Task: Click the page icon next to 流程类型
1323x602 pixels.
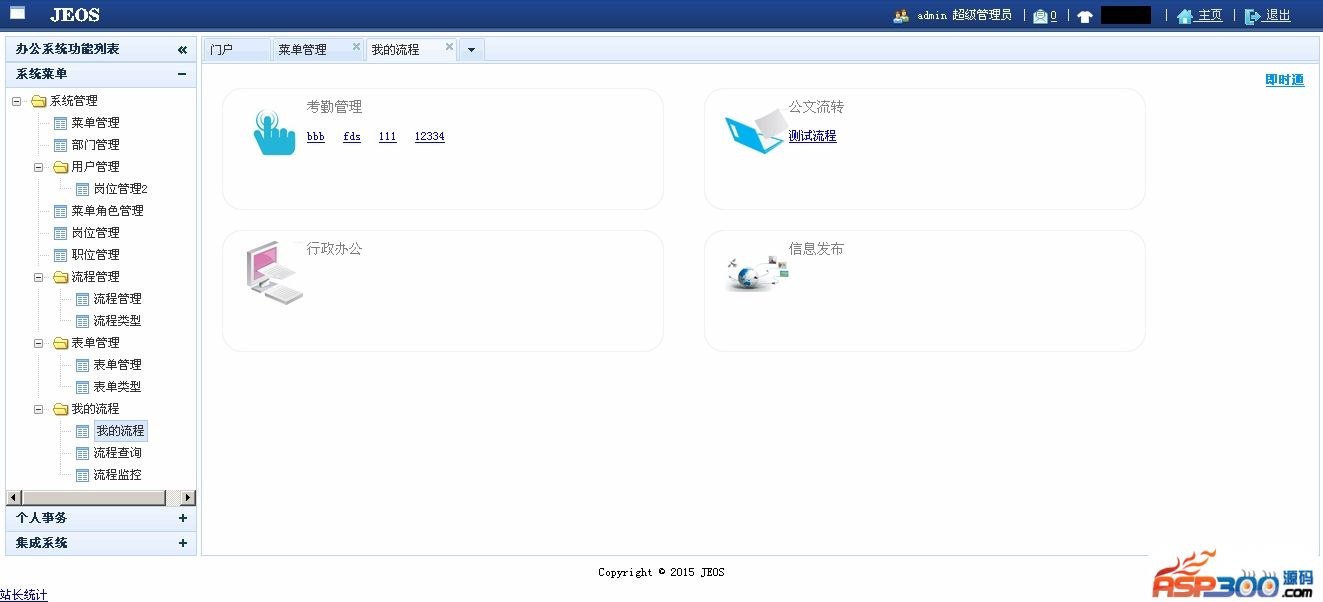Action: pos(82,321)
